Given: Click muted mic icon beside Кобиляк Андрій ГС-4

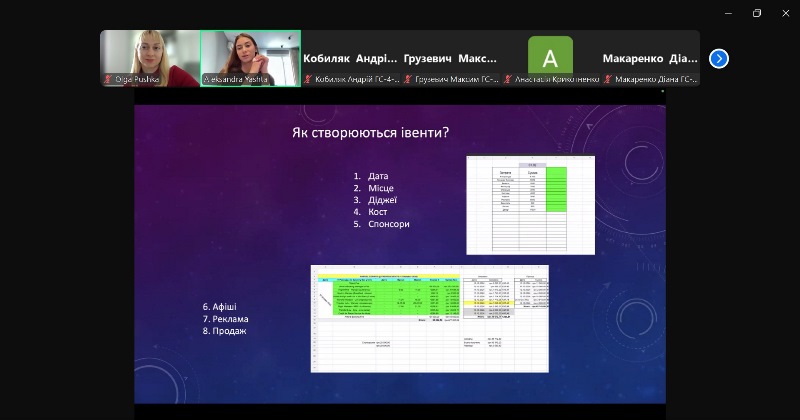Looking at the screenshot, I should point(308,79).
